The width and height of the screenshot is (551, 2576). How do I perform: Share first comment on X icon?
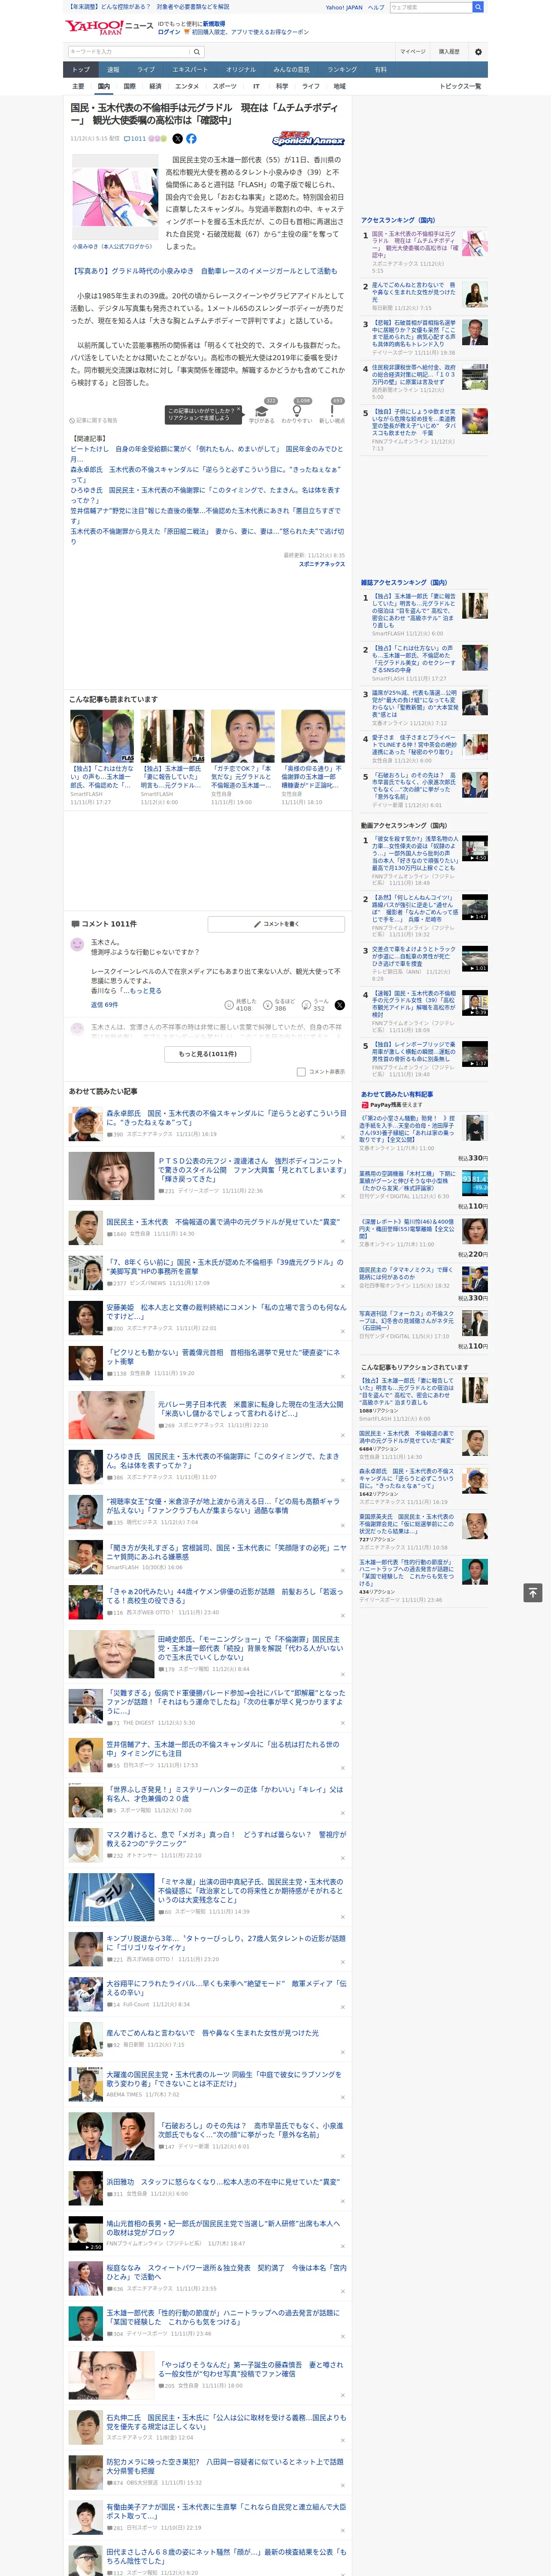point(340,1004)
